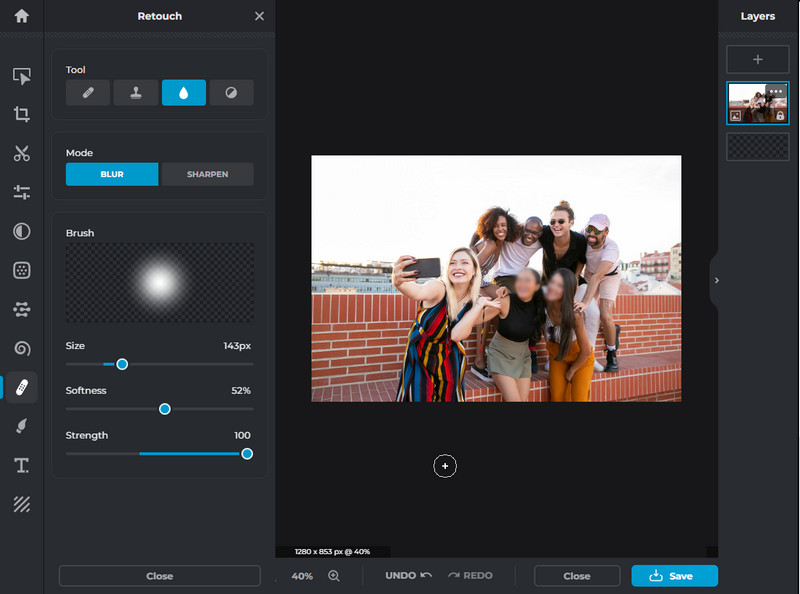This screenshot has width=800, height=594.
Task: Click the zoom in magnifier icon
Action: [334, 576]
